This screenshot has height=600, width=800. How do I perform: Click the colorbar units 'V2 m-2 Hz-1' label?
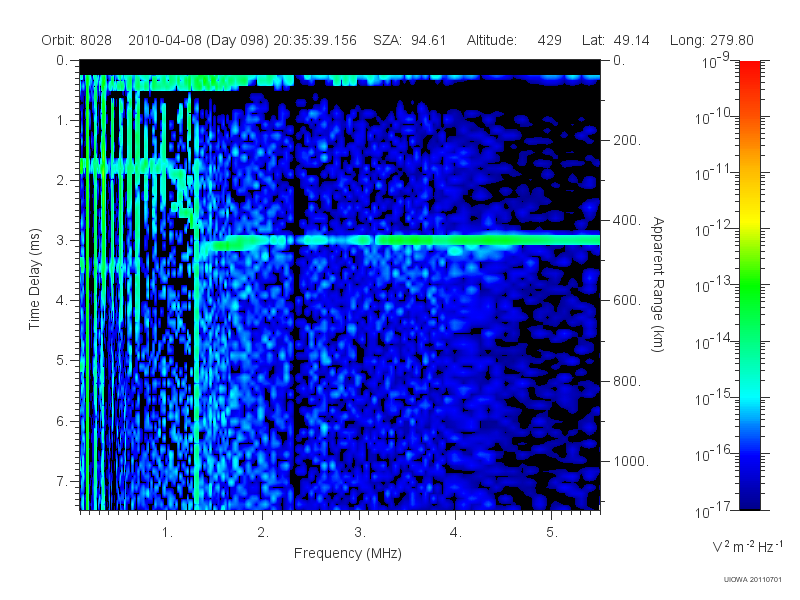[x=747, y=546]
